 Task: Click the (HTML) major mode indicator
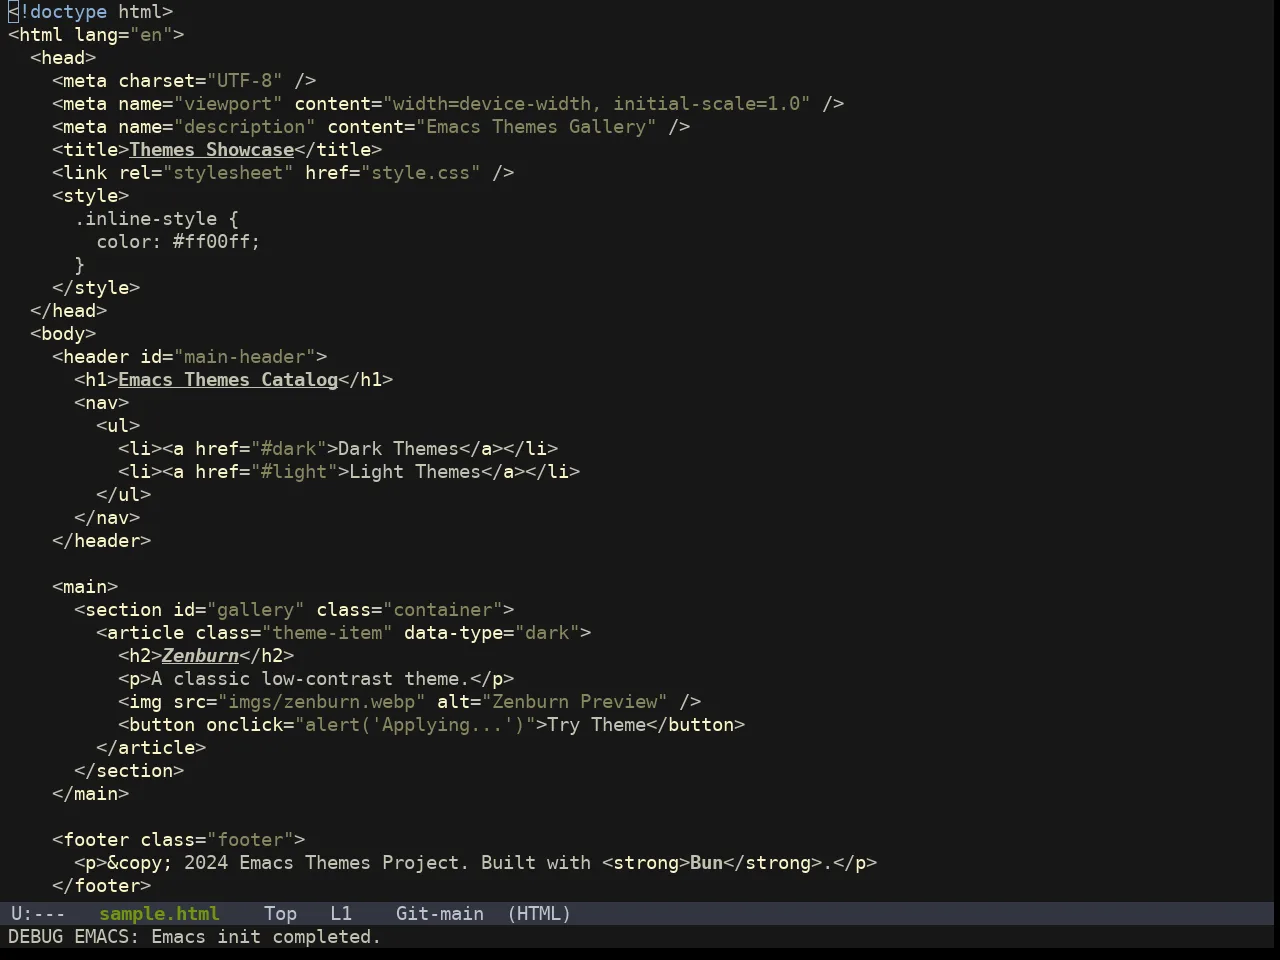click(539, 914)
